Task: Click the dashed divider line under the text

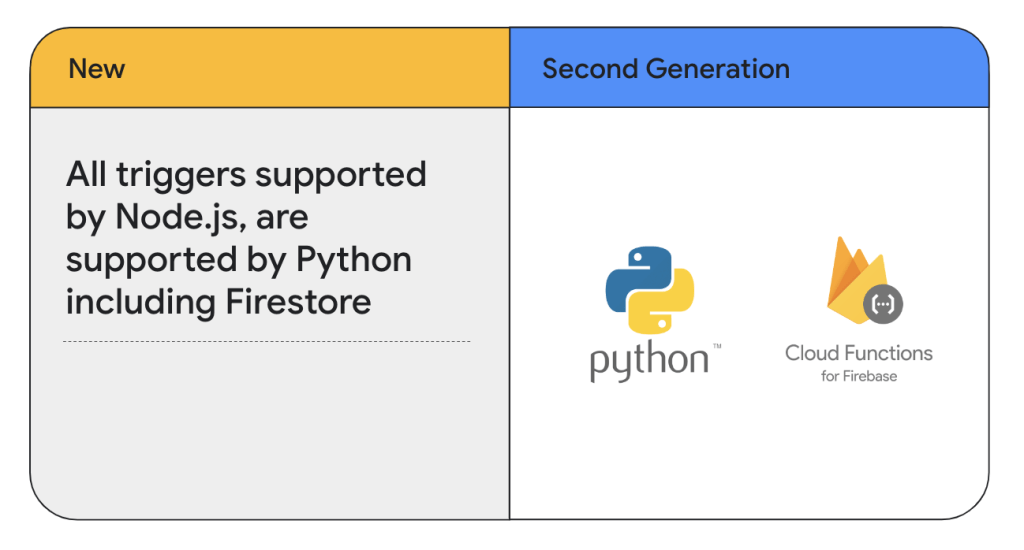Action: tap(266, 341)
